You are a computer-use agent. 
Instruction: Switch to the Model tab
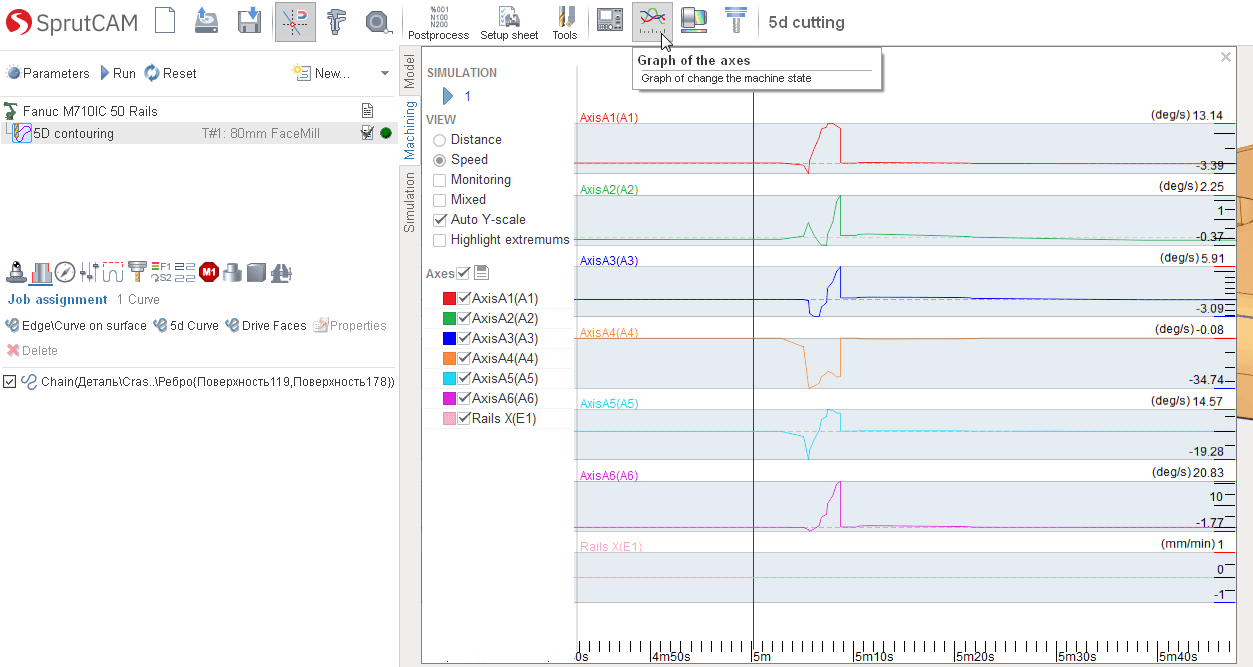click(410, 71)
